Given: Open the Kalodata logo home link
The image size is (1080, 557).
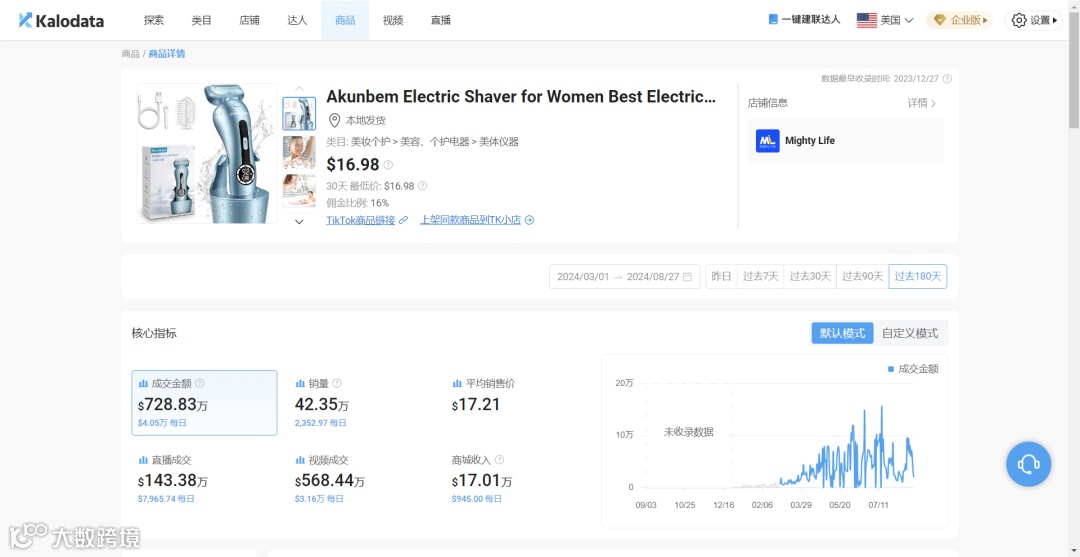Looking at the screenshot, I should pos(61,20).
